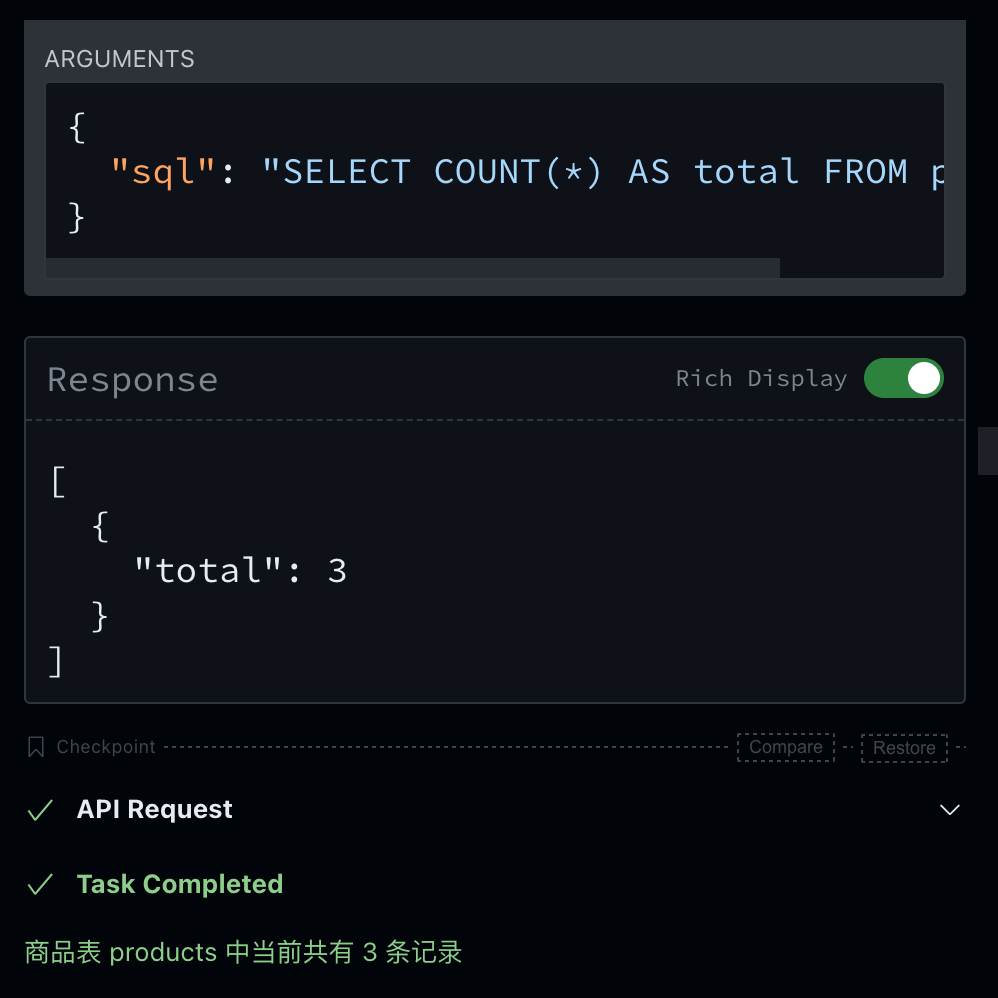The image size is (998, 998).
Task: Click the scrollbar marker on the right edge
Action: coord(987,450)
